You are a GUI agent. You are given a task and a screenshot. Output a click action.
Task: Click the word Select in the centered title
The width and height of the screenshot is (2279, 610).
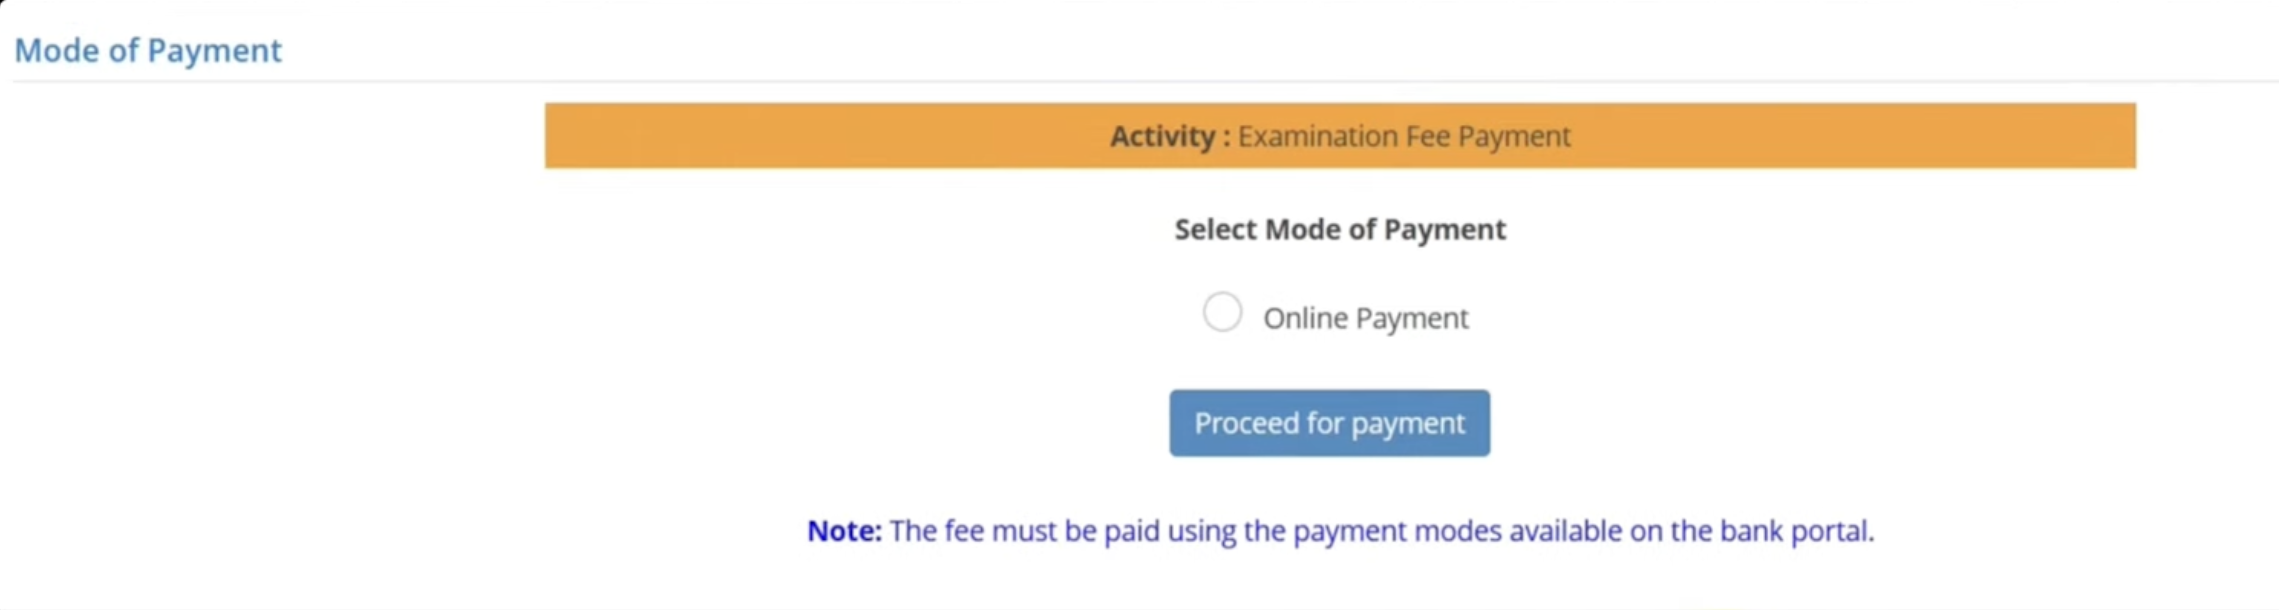pyautogui.click(x=1215, y=229)
